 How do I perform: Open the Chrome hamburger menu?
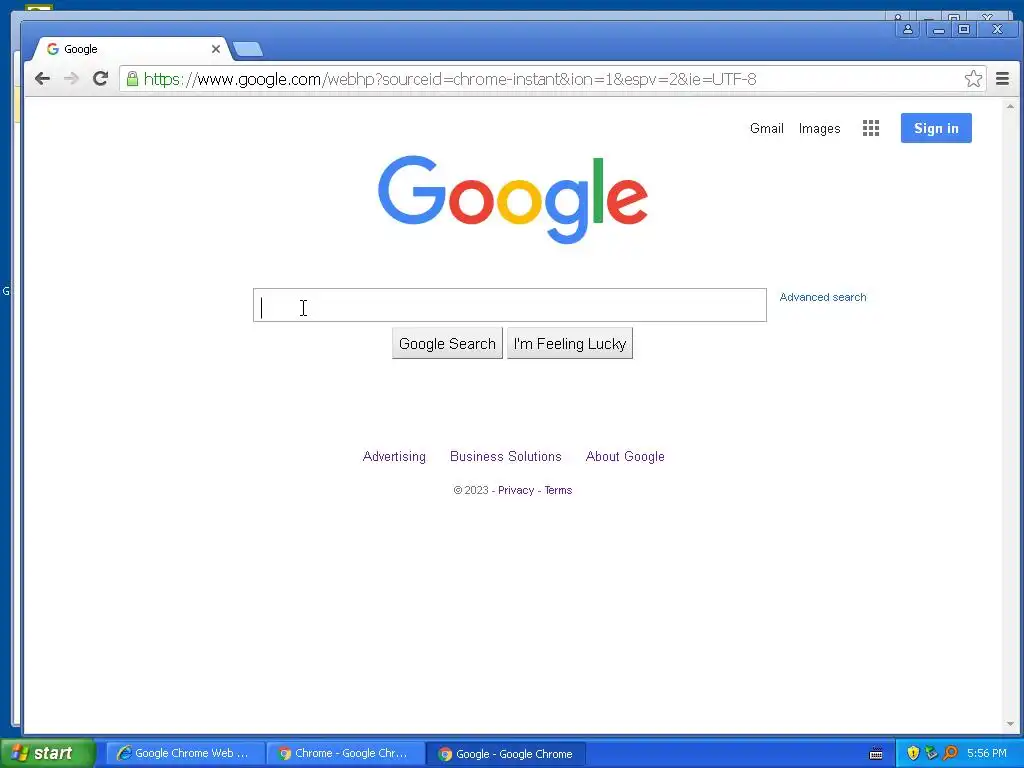pos(1002,79)
